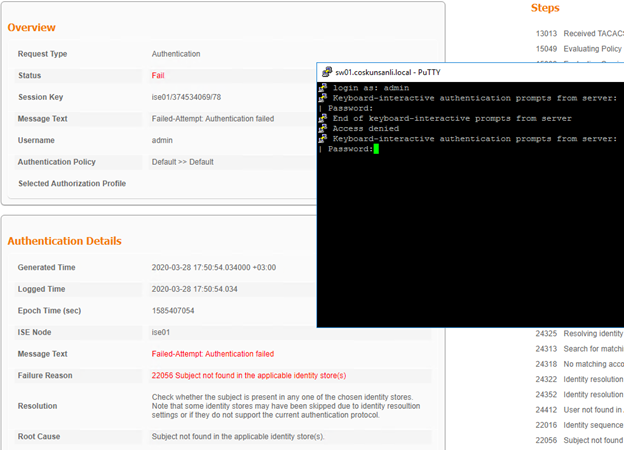This screenshot has height=450, width=624.
Task: Click step 22056 'Subject not found' in Steps
Action: click(579, 440)
